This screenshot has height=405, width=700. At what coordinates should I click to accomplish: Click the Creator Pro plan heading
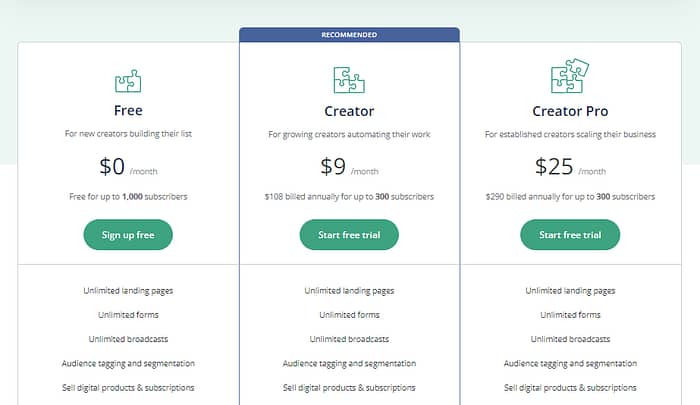pyautogui.click(x=570, y=111)
